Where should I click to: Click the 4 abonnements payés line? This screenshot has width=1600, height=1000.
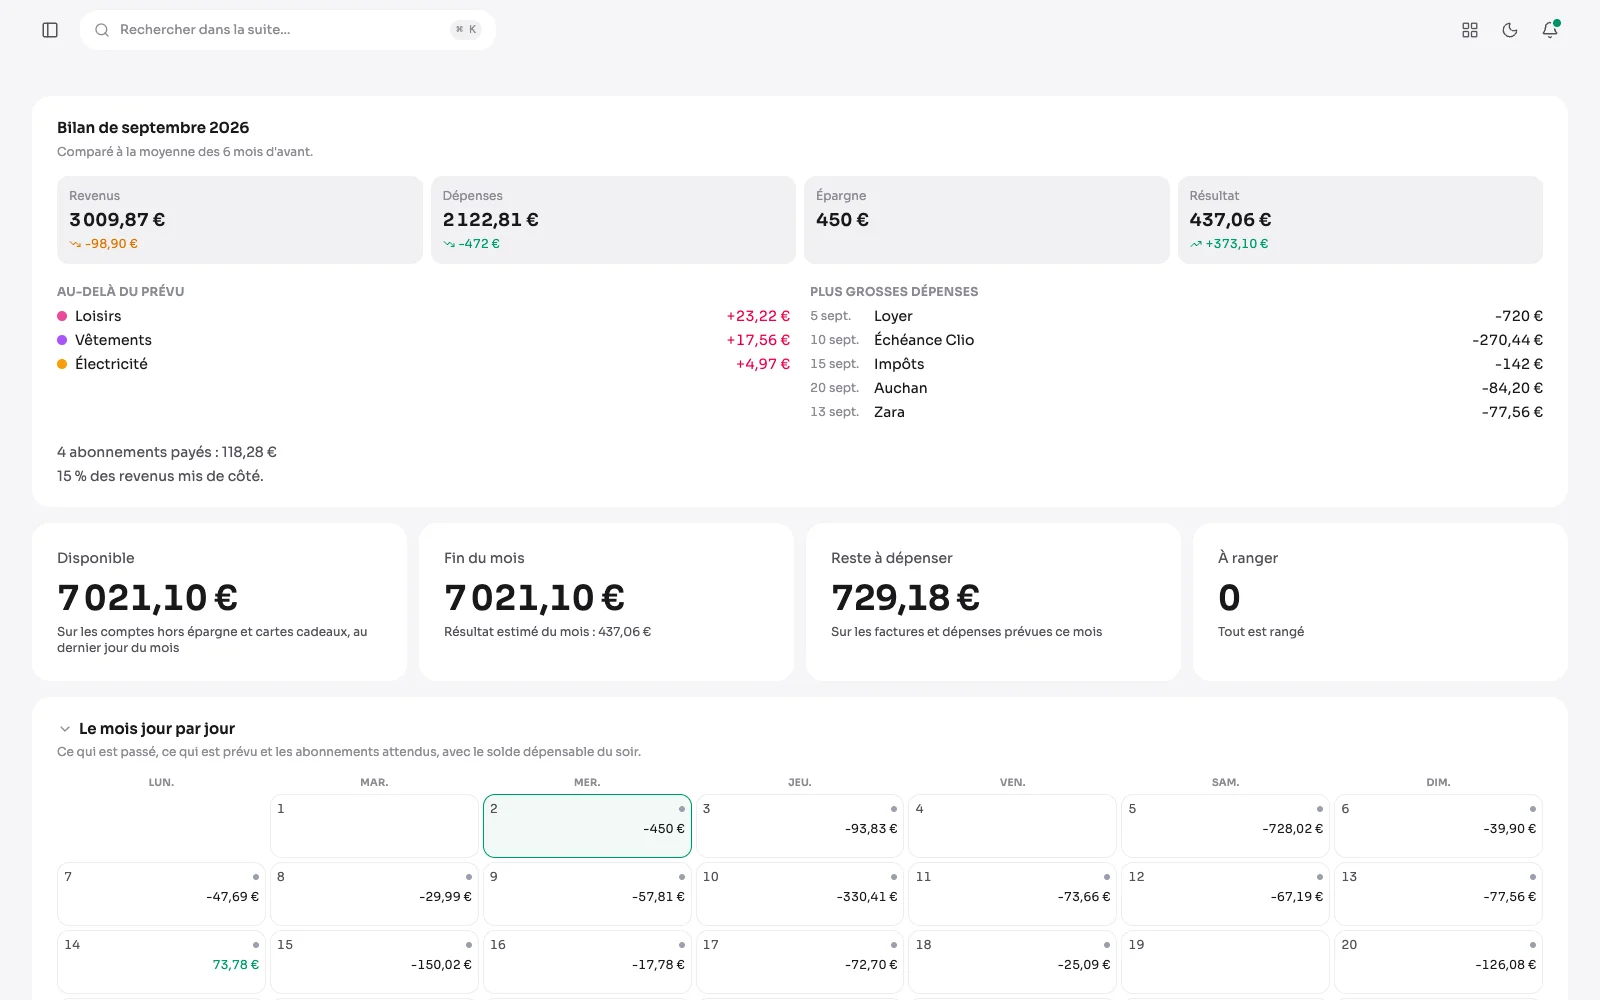(x=167, y=452)
